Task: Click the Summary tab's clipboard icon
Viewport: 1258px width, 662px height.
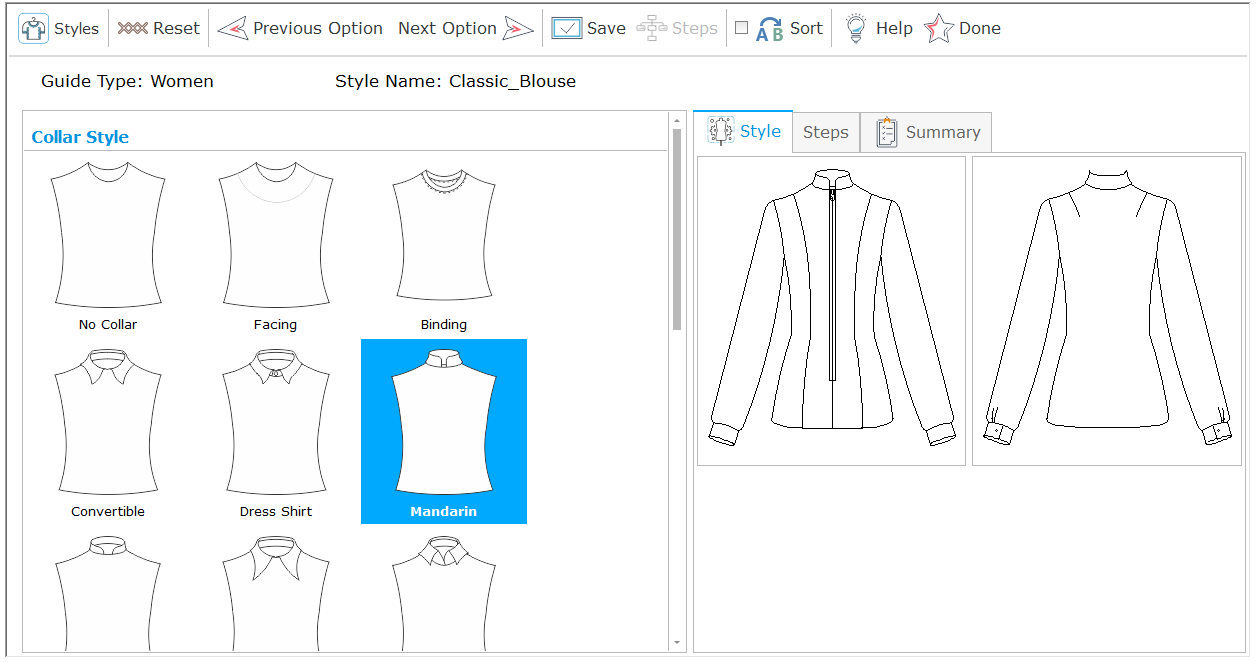Action: 887,132
